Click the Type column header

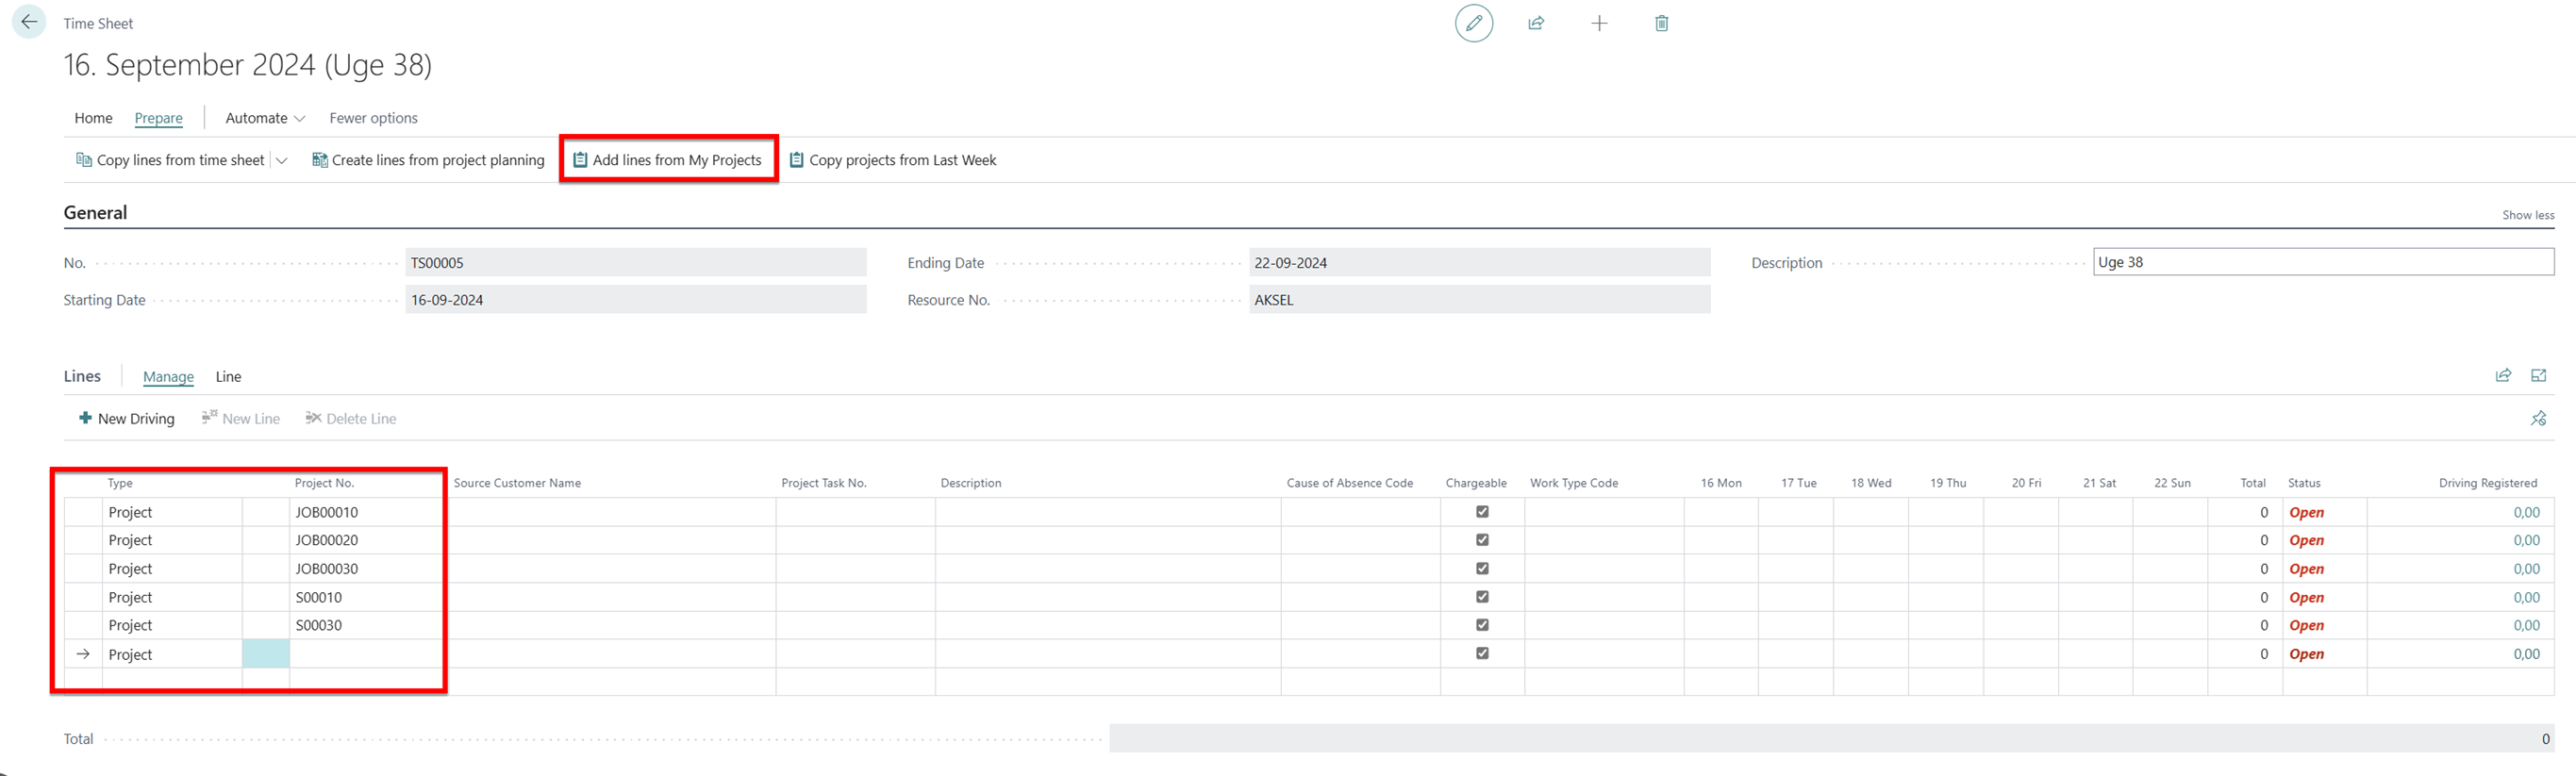(120, 483)
